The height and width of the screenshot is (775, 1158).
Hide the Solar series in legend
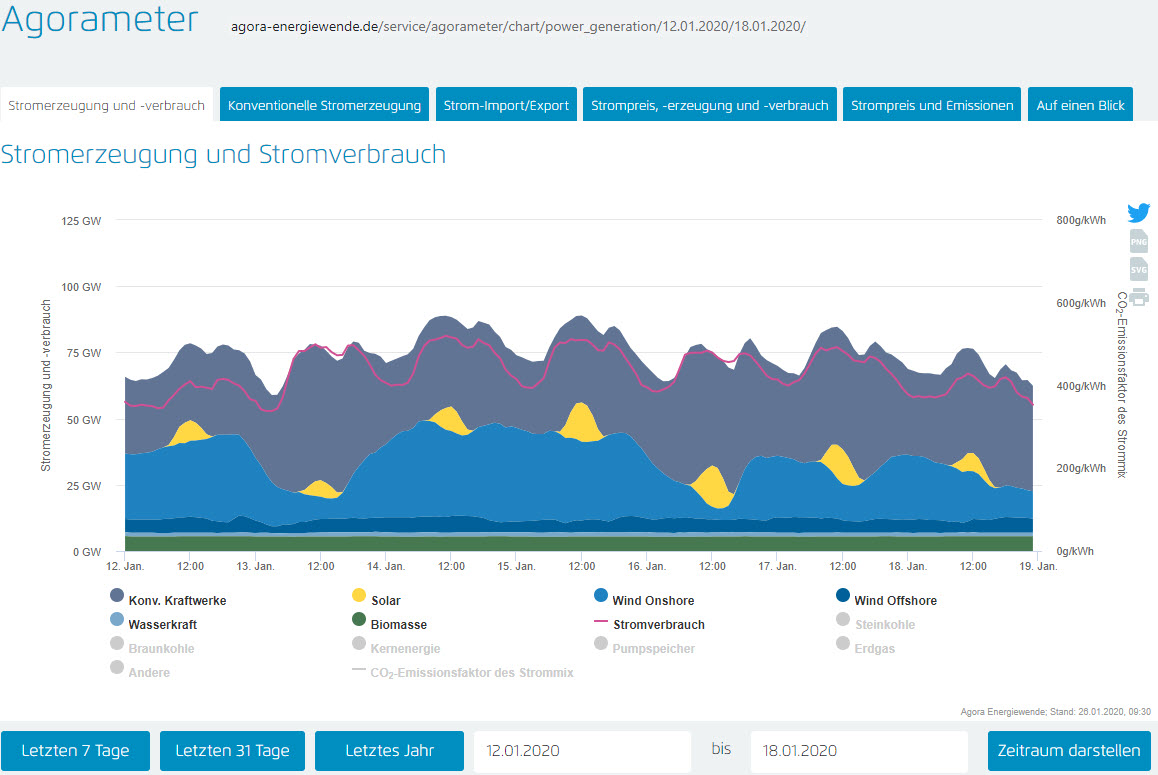coord(385,600)
